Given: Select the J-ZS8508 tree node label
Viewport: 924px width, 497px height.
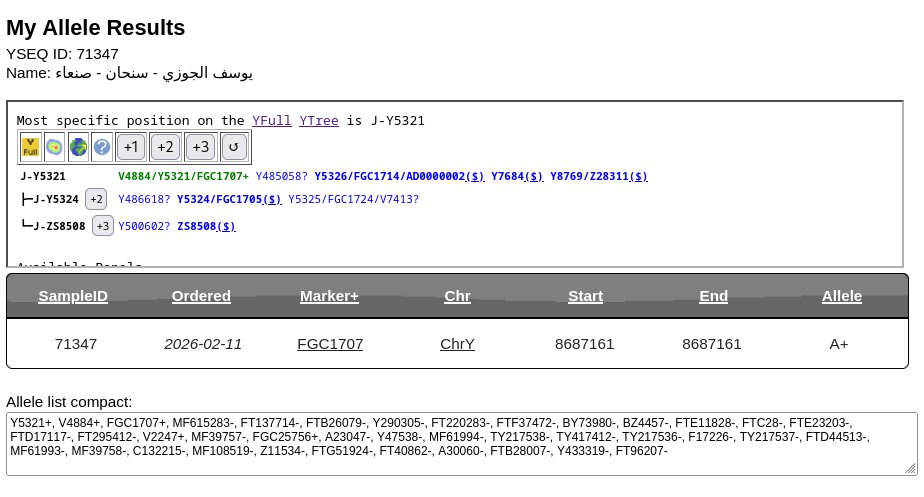Looking at the screenshot, I should click(x=60, y=226).
